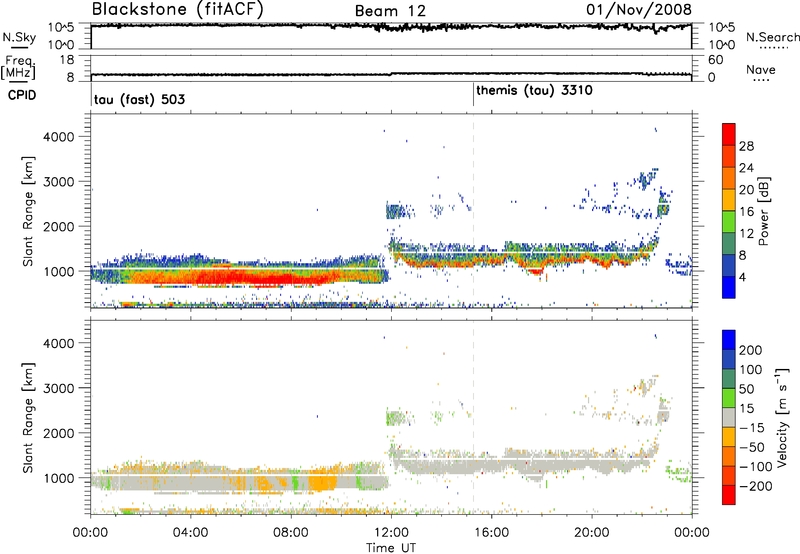Click the "Power [dB]" colorbar title
This screenshot has width=800, height=554.
pos(763,211)
